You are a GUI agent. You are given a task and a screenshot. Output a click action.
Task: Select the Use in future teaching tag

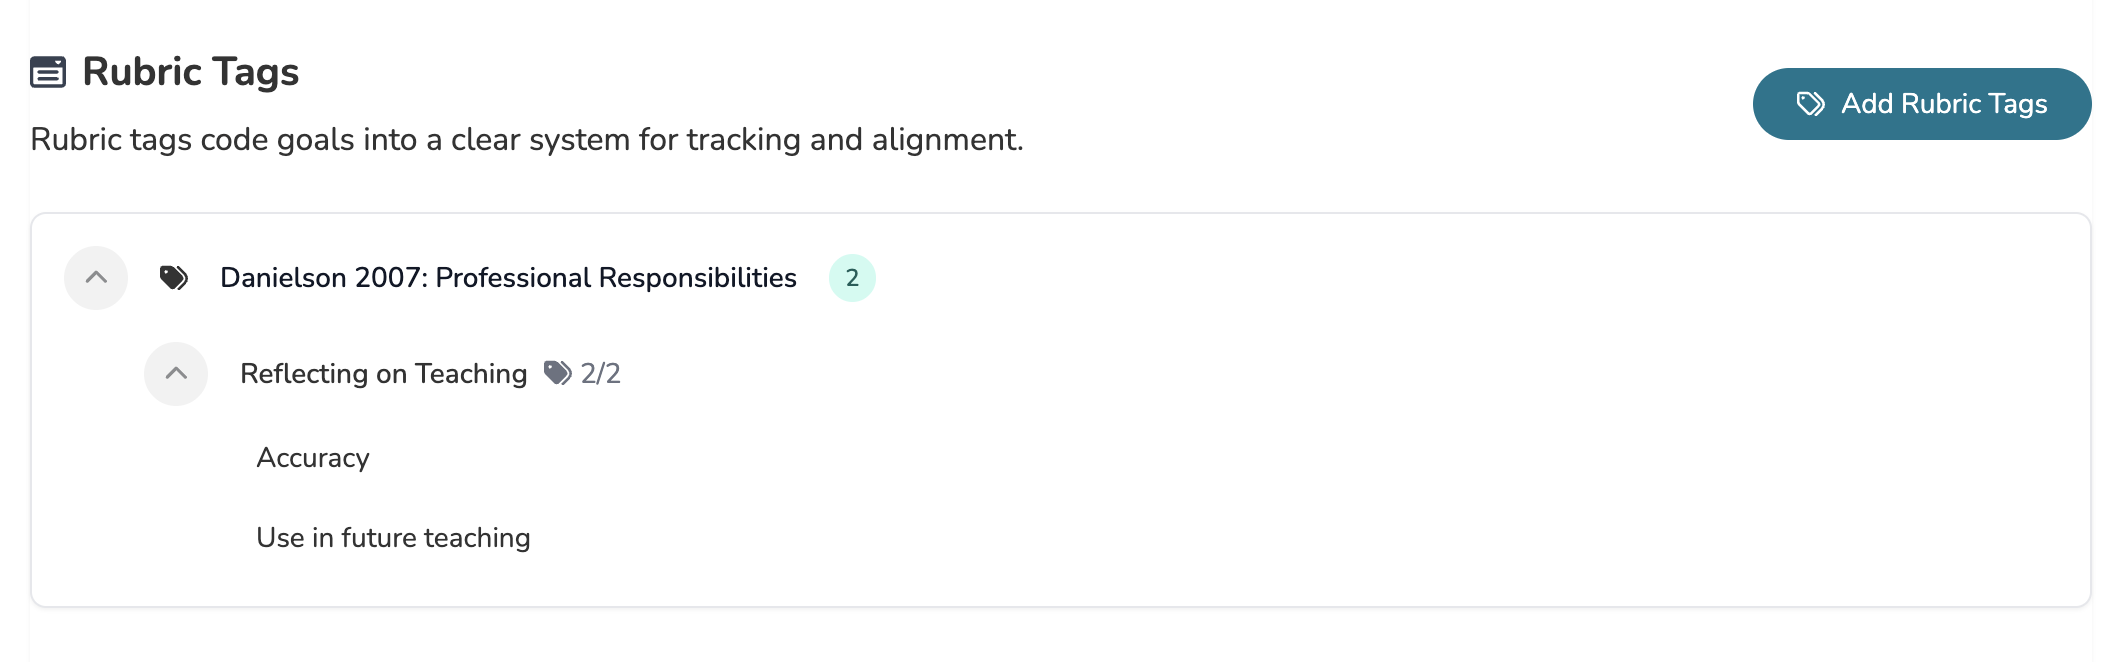coord(393,538)
